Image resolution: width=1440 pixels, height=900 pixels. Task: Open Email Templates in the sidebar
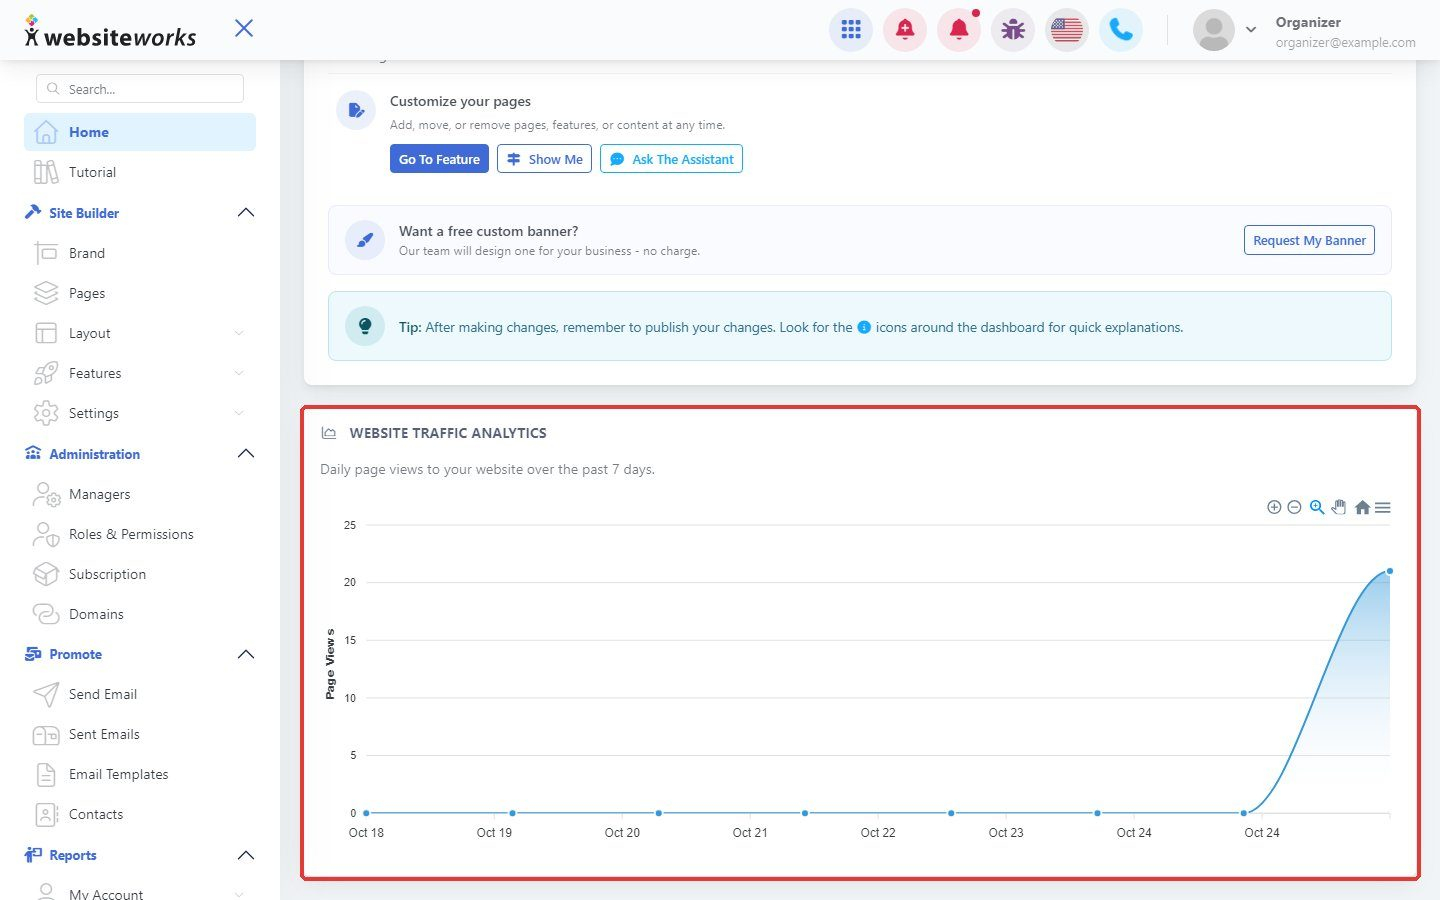coord(140,774)
